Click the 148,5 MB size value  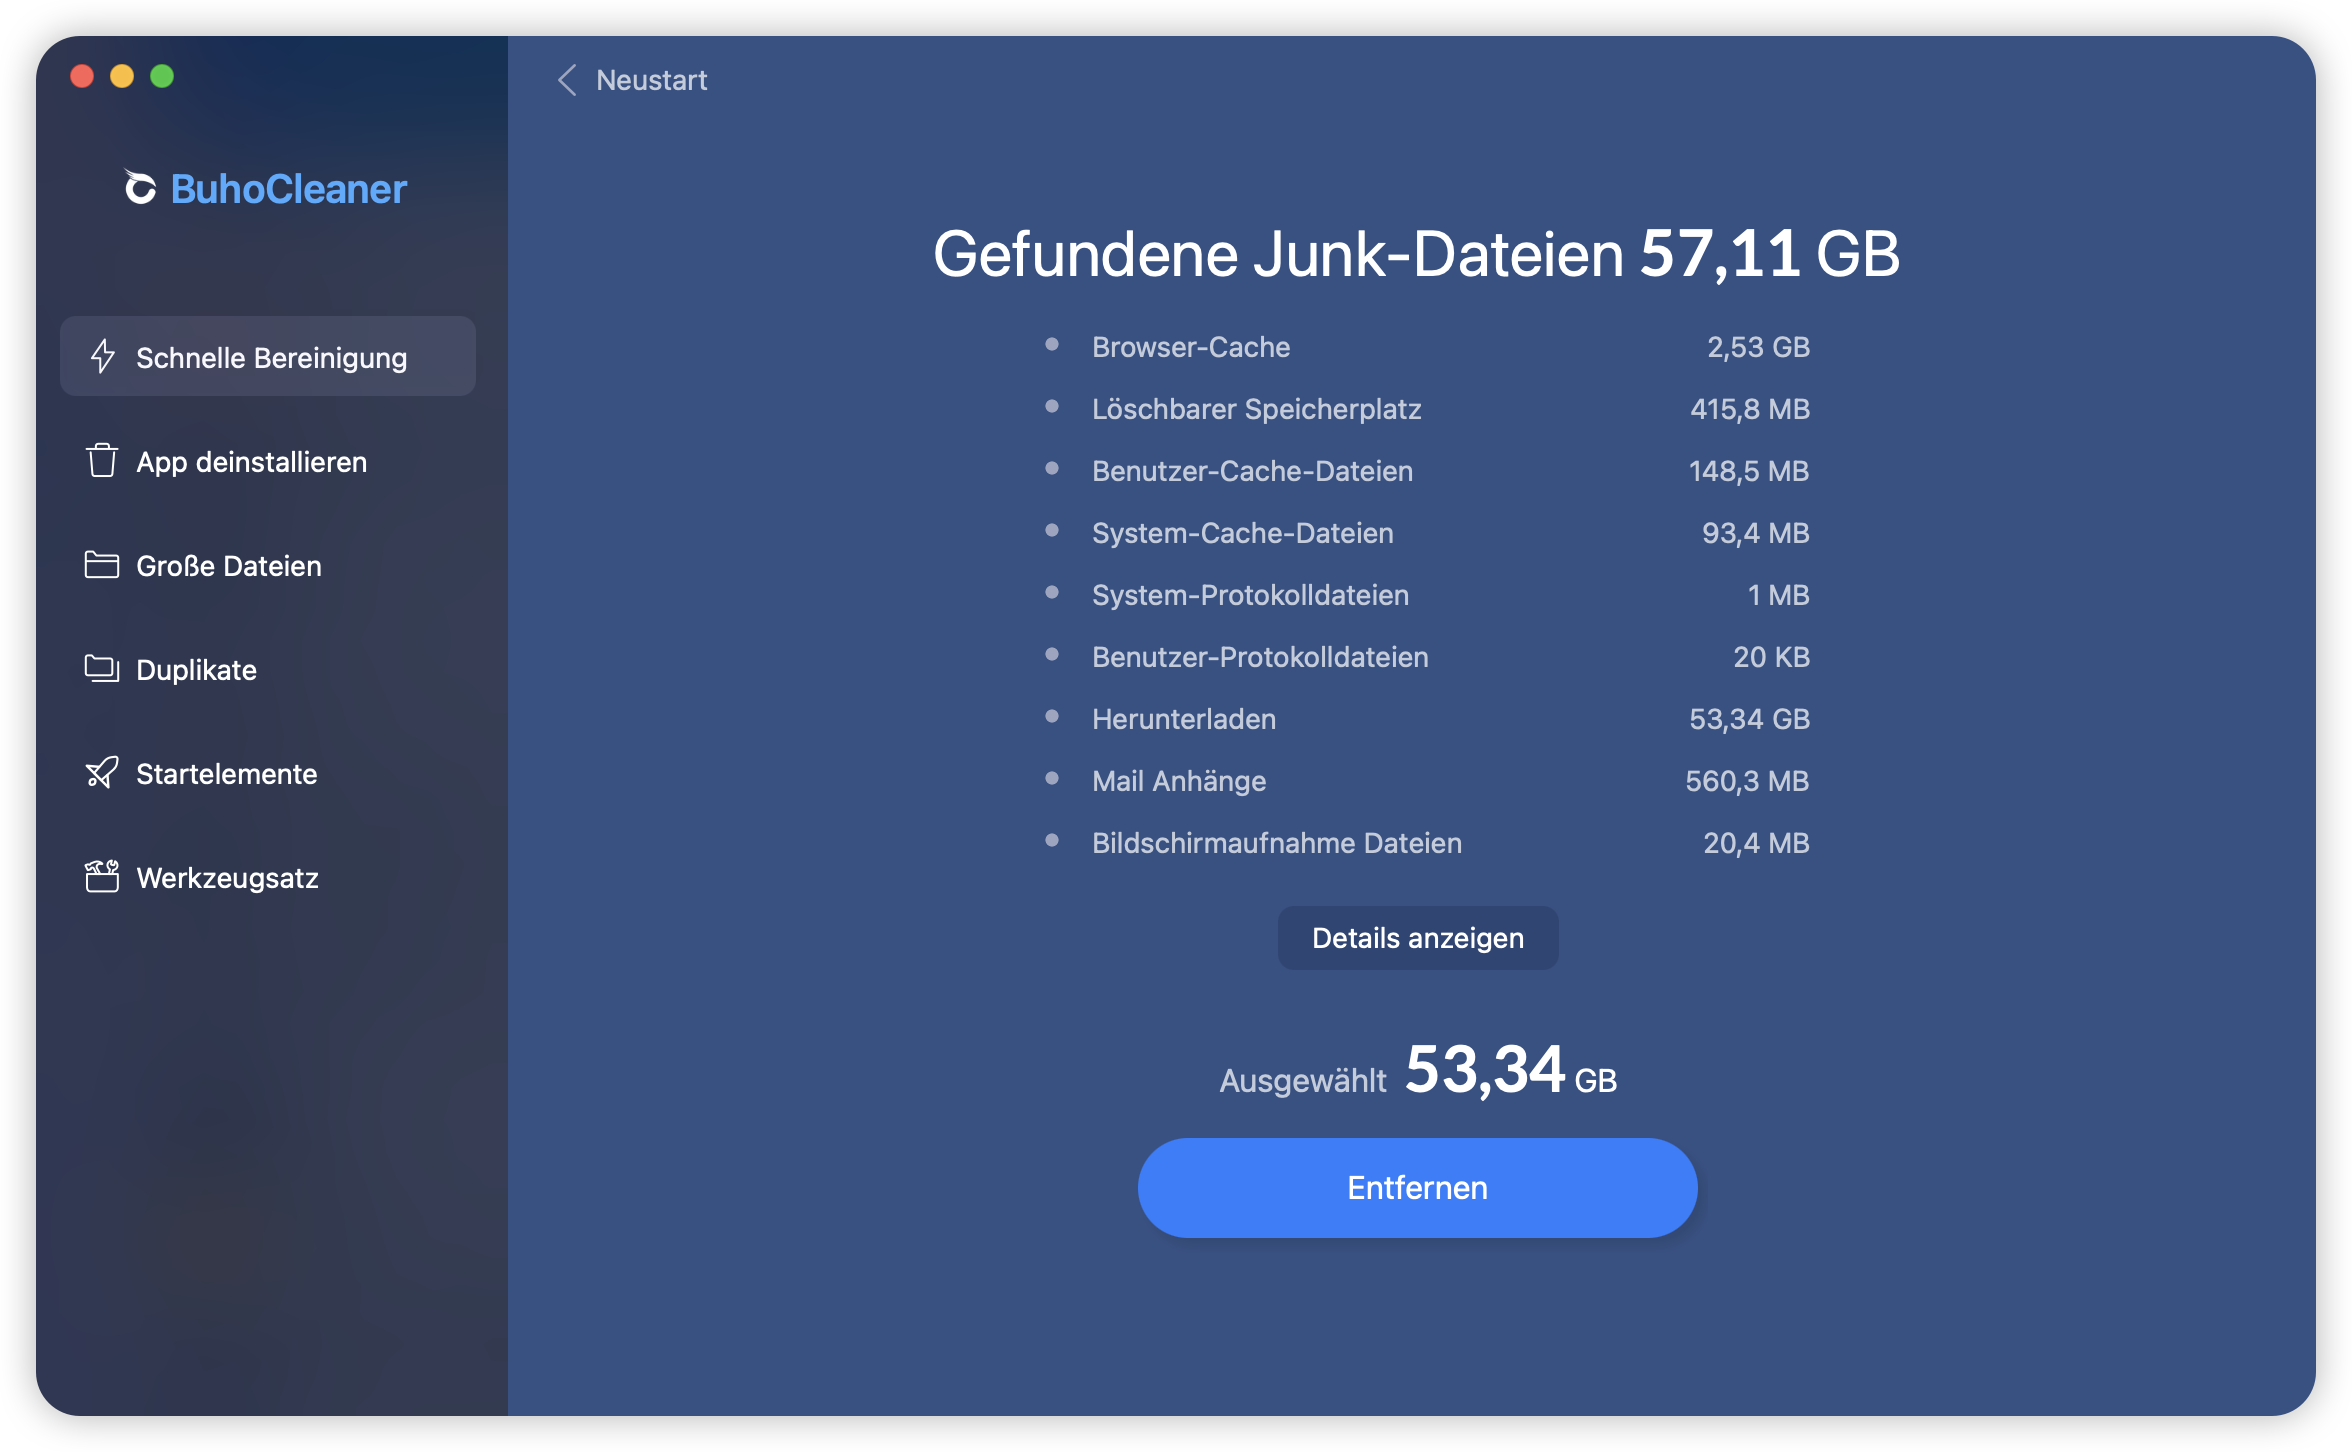pyautogui.click(x=1749, y=471)
